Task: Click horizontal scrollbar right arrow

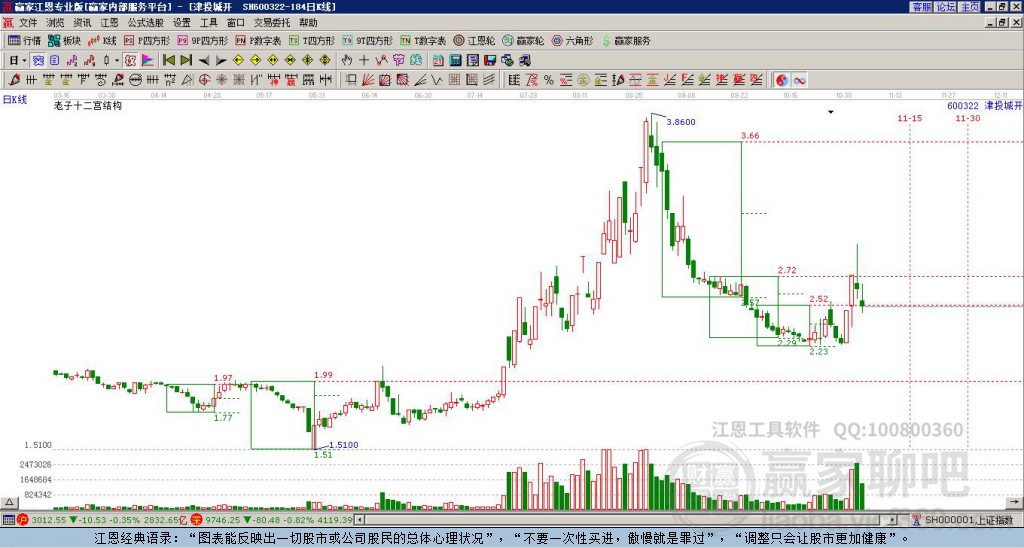Action: pyautogui.click(x=893, y=520)
